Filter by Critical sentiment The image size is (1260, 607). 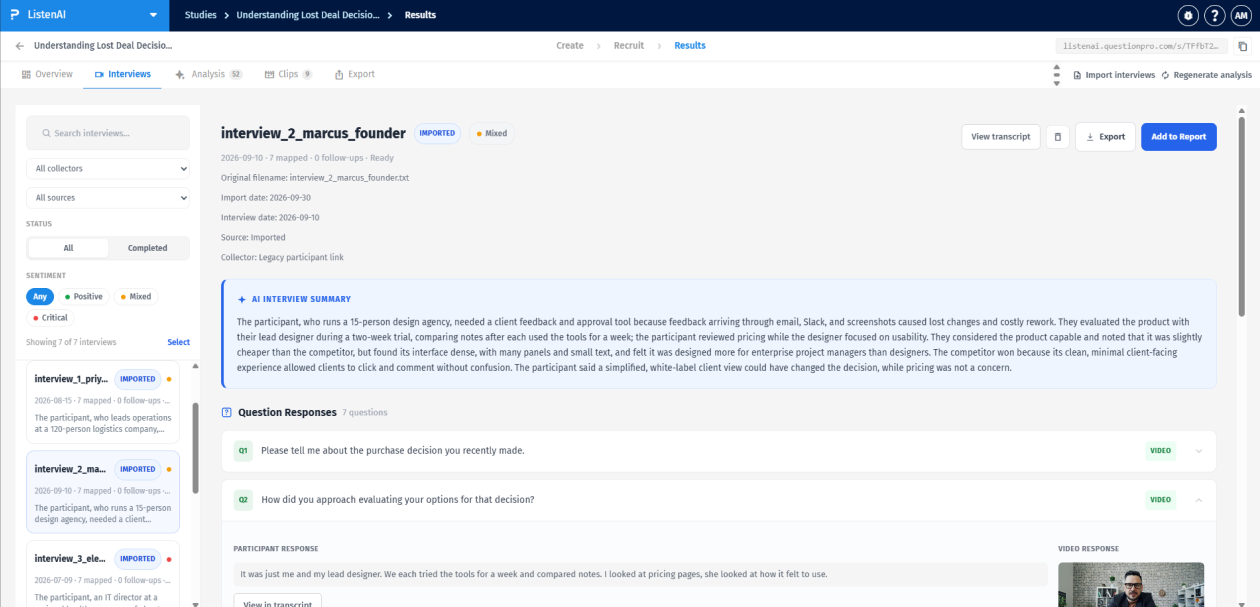(x=50, y=318)
